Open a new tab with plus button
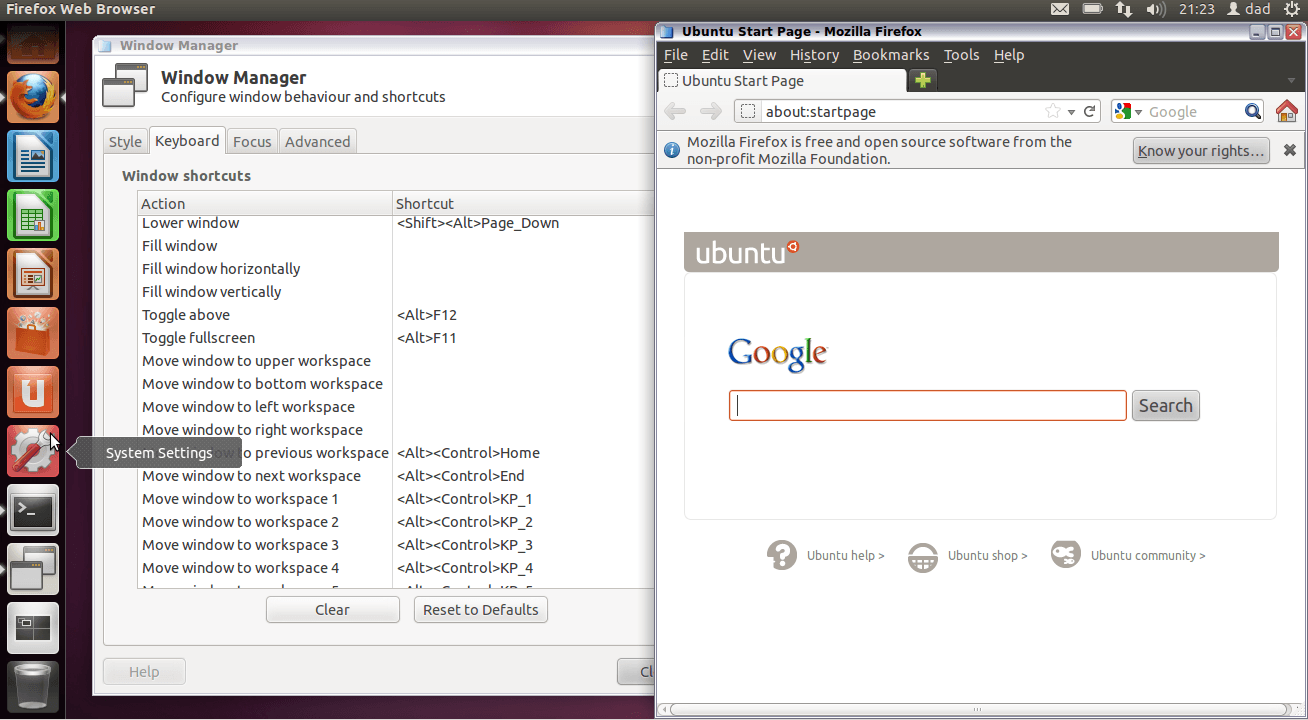Viewport: 1308px width, 720px height. click(x=923, y=81)
